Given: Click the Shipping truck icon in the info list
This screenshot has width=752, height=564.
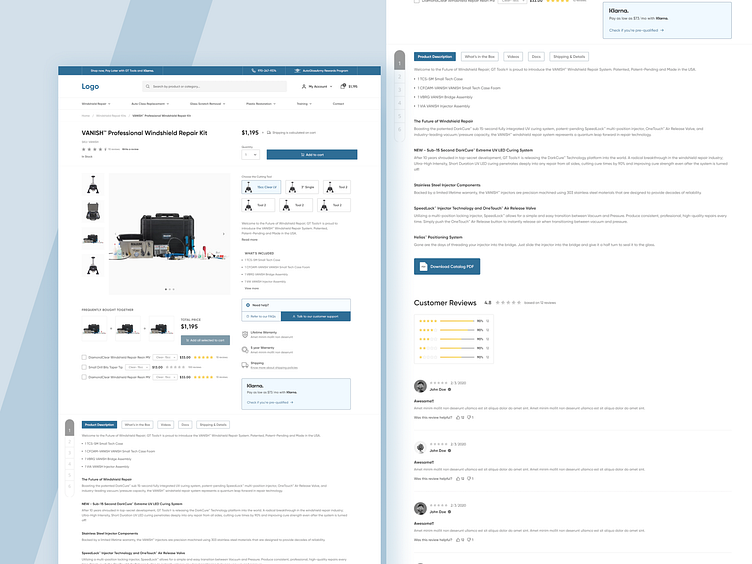Looking at the screenshot, I should (x=245, y=365).
